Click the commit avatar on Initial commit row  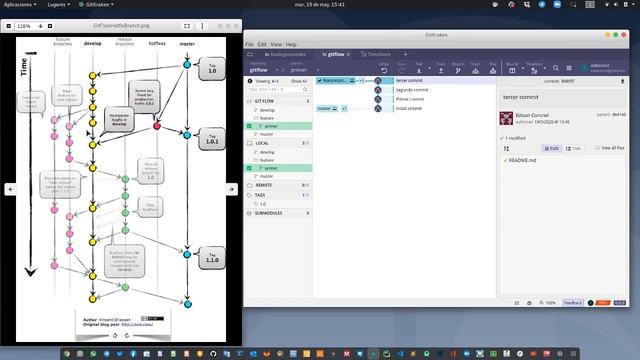tap(378, 109)
